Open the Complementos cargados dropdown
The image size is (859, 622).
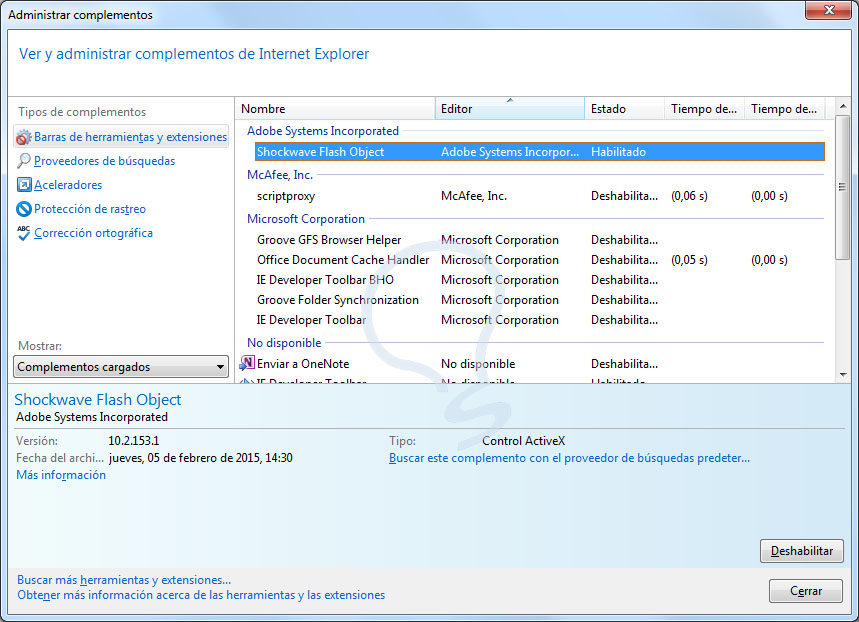pos(121,367)
